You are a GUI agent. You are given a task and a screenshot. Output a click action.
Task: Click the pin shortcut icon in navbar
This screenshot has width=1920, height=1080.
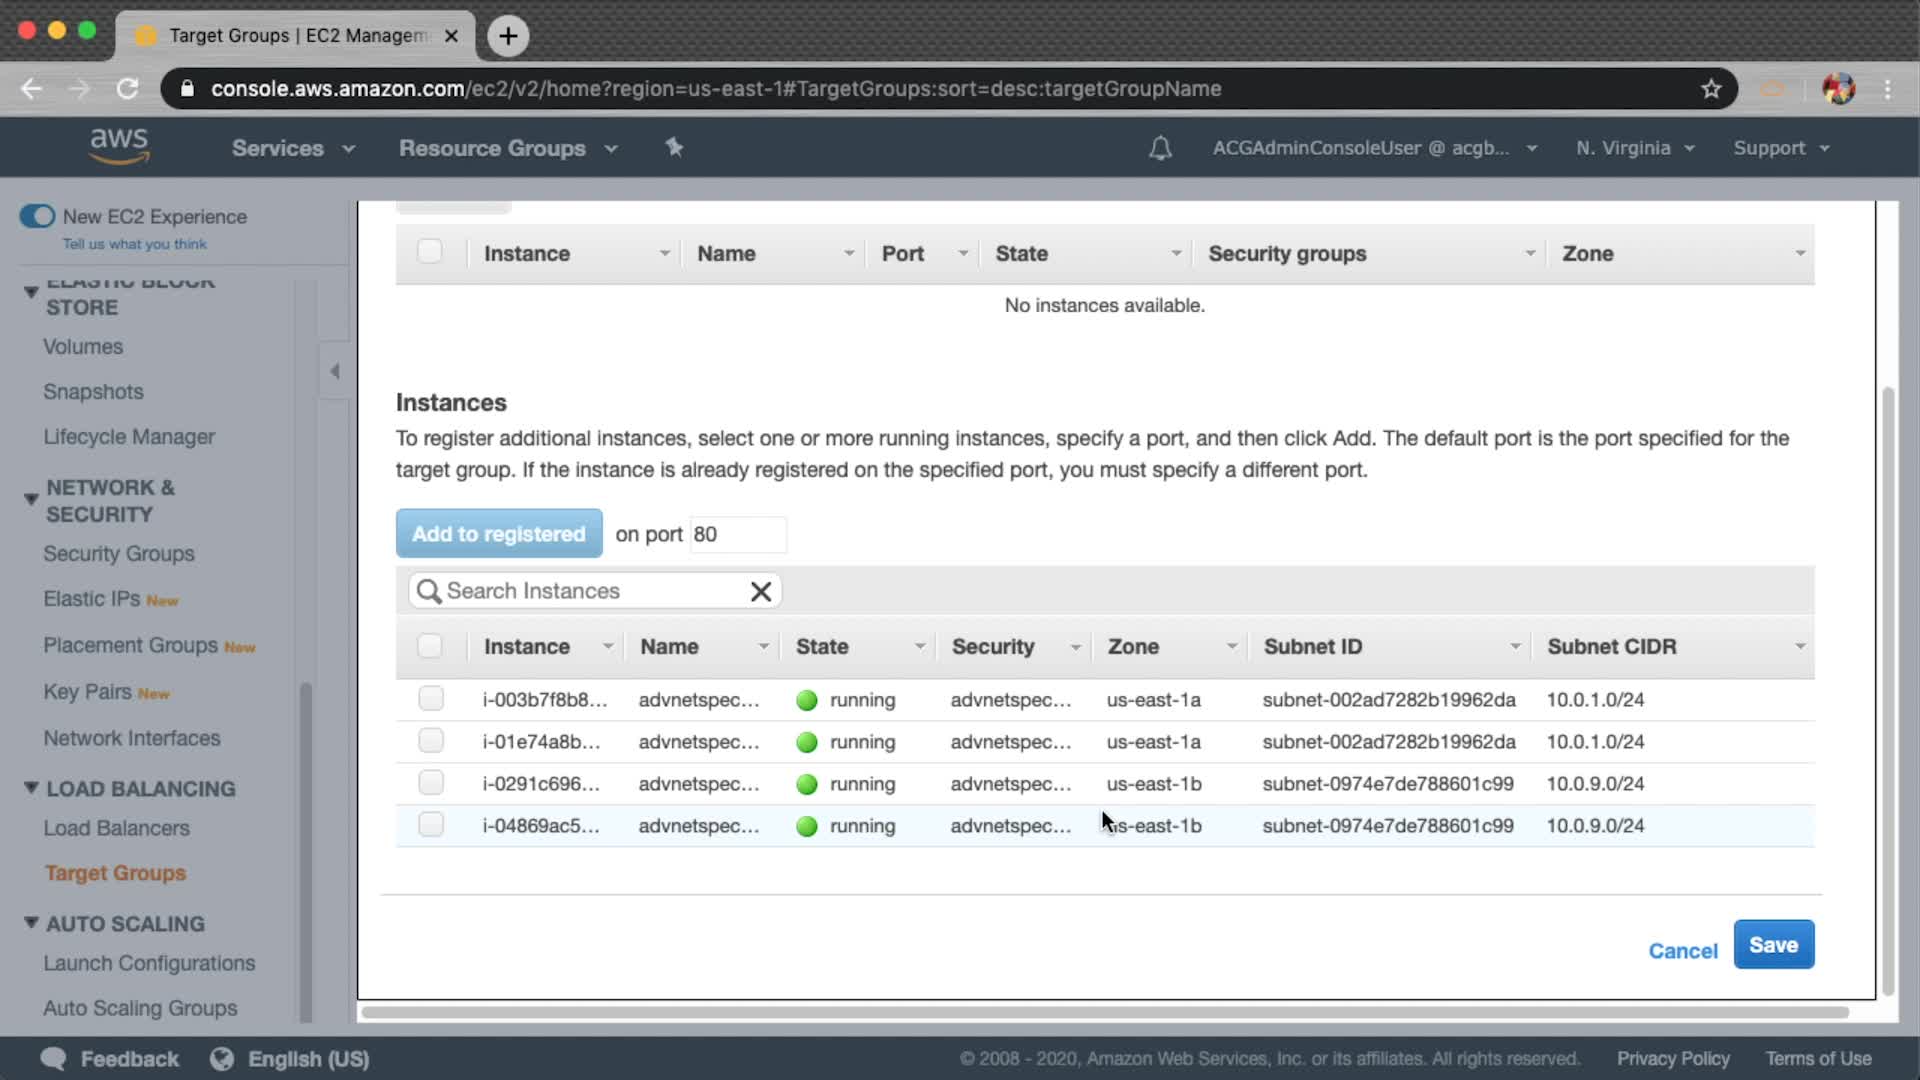(x=674, y=148)
